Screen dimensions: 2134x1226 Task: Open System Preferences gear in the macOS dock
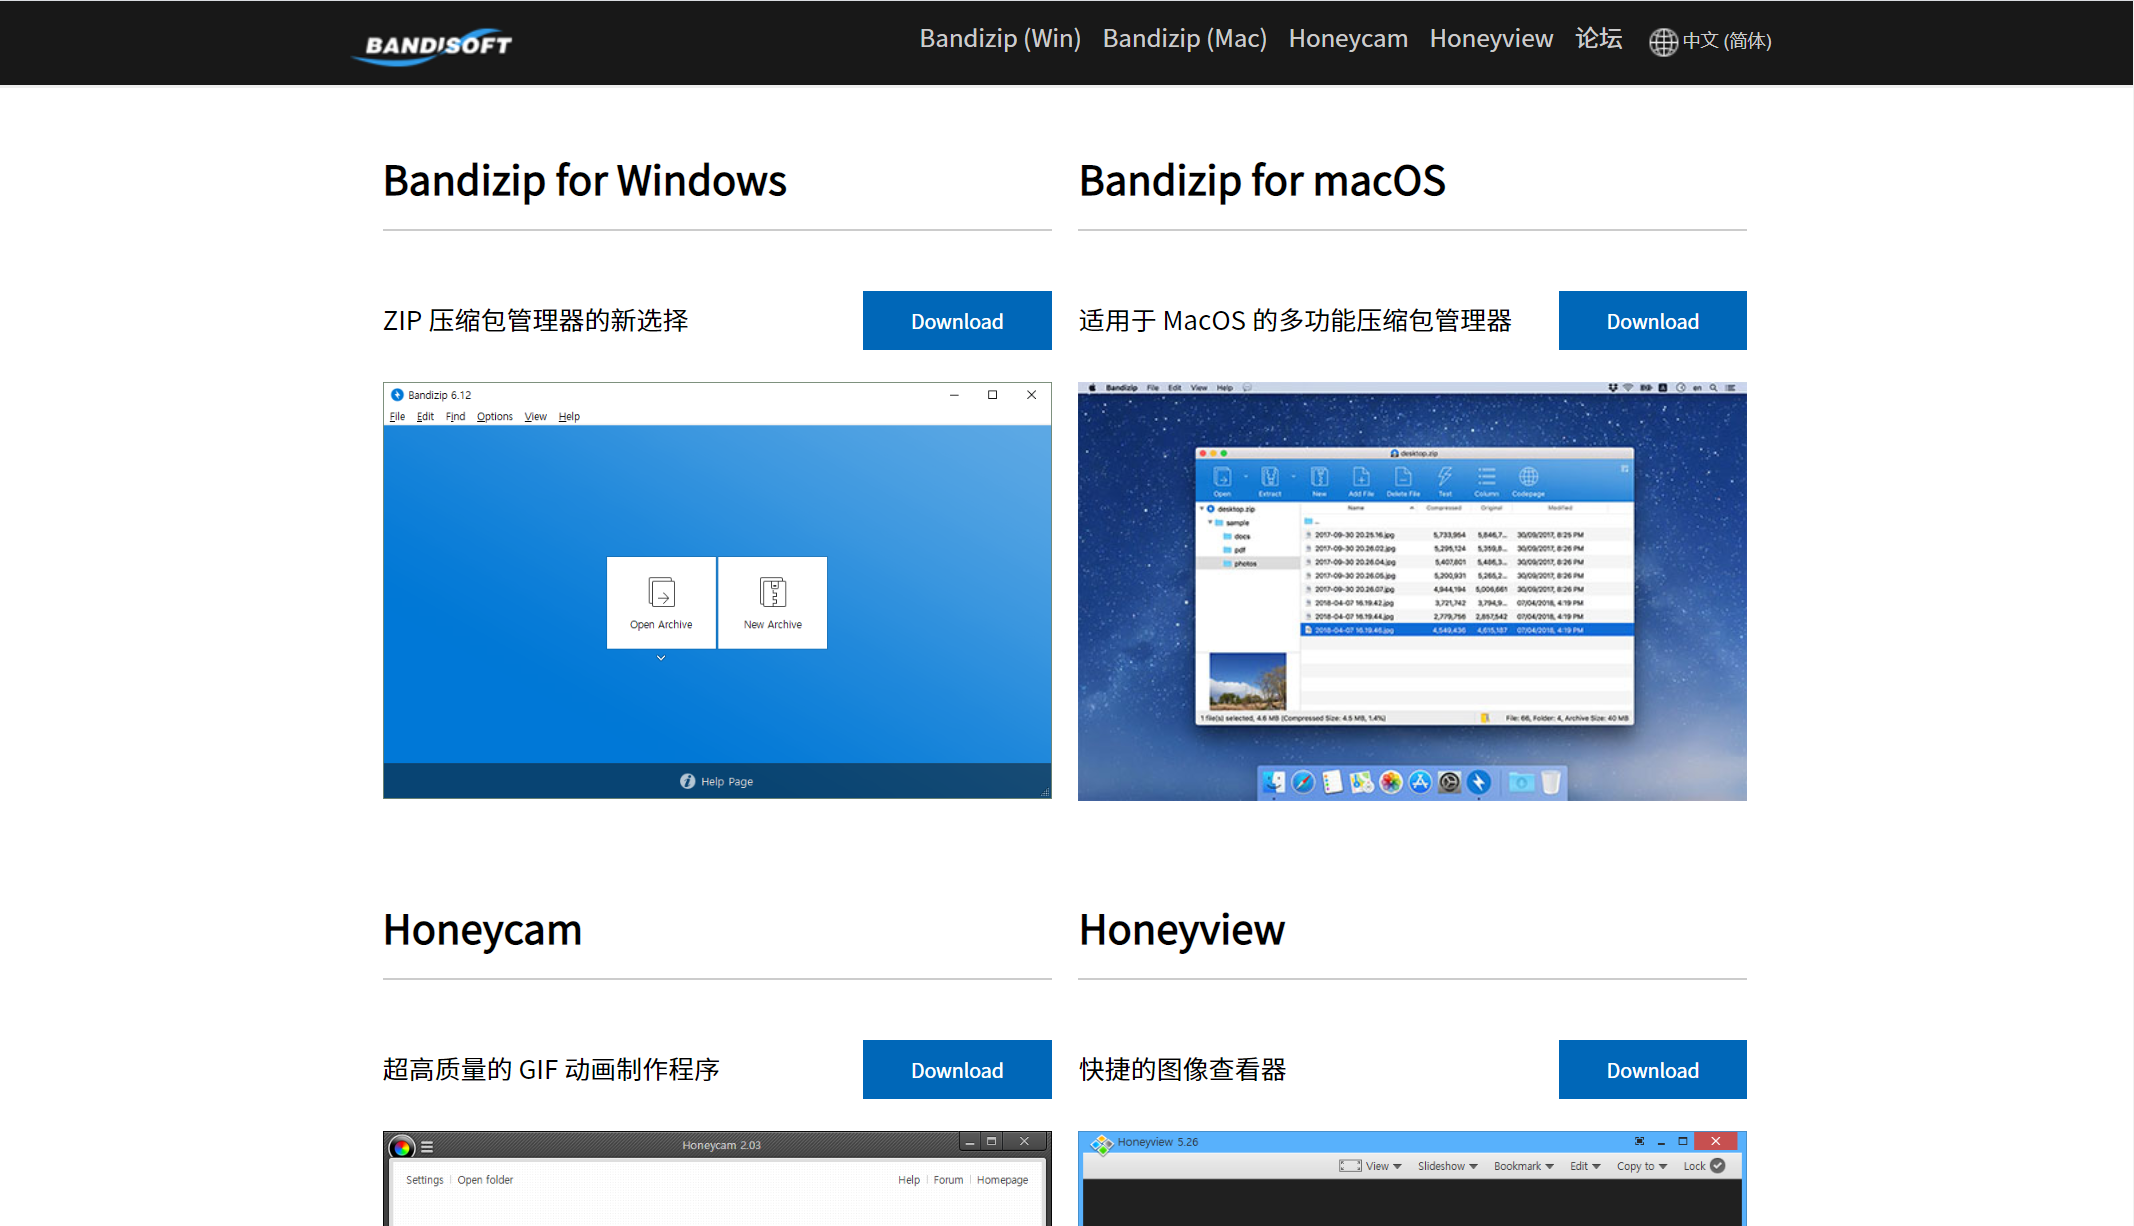point(1450,782)
